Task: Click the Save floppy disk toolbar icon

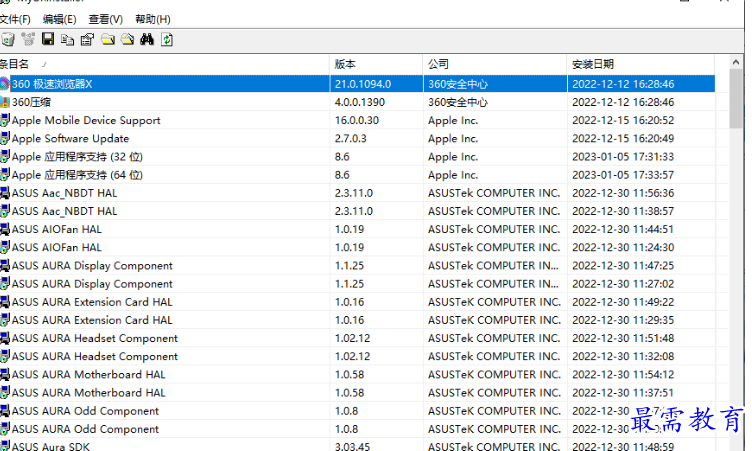Action: click(x=48, y=39)
